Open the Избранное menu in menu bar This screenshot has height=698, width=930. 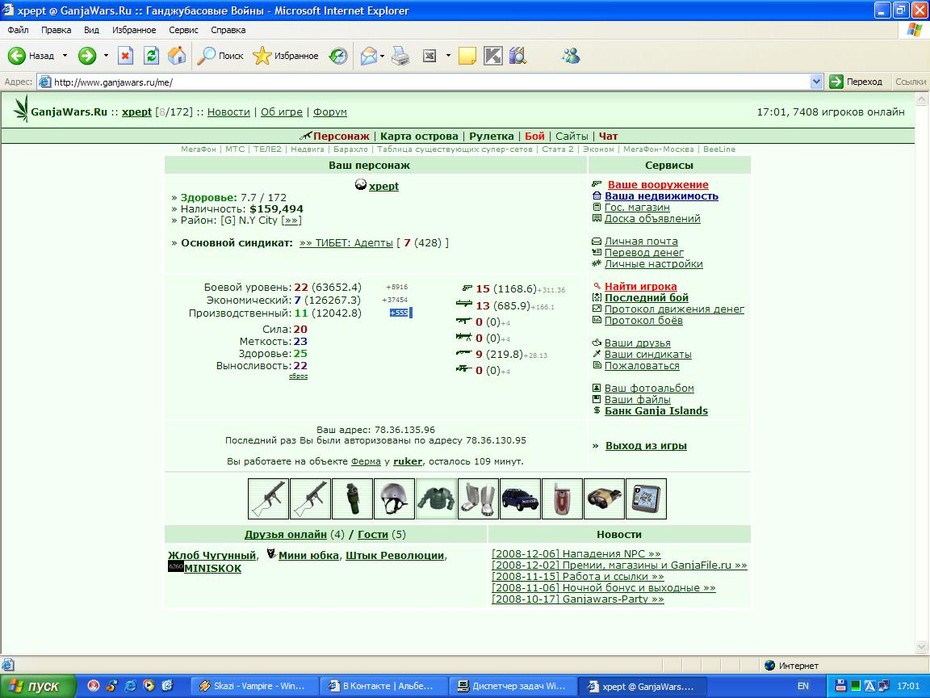[134, 30]
